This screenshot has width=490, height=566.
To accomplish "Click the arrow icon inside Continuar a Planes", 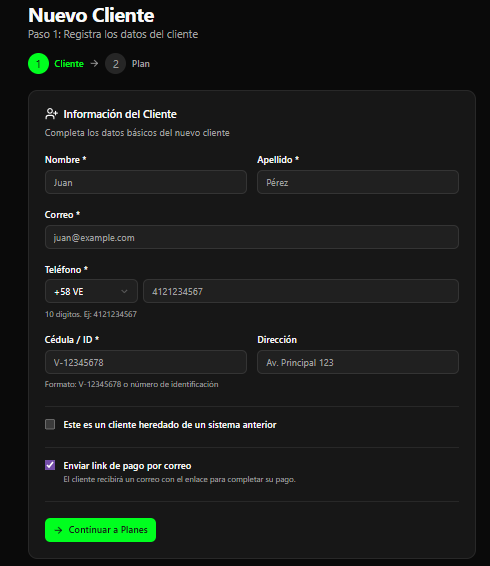I will [58, 530].
